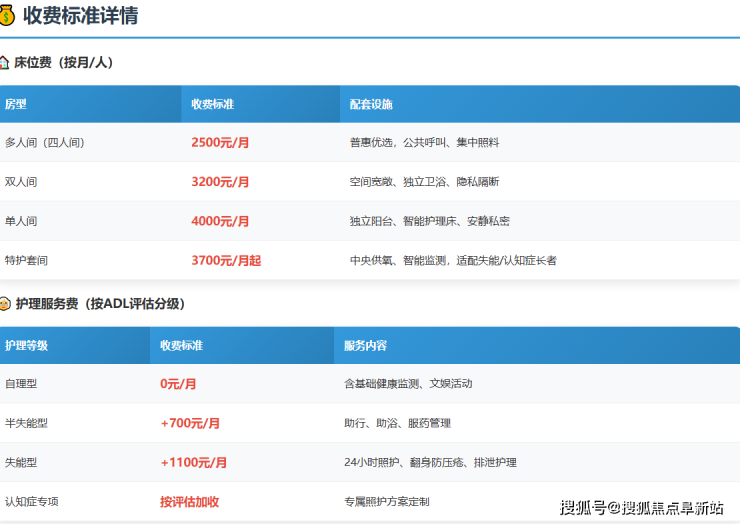Select the 3200元/月 price text

220,182
